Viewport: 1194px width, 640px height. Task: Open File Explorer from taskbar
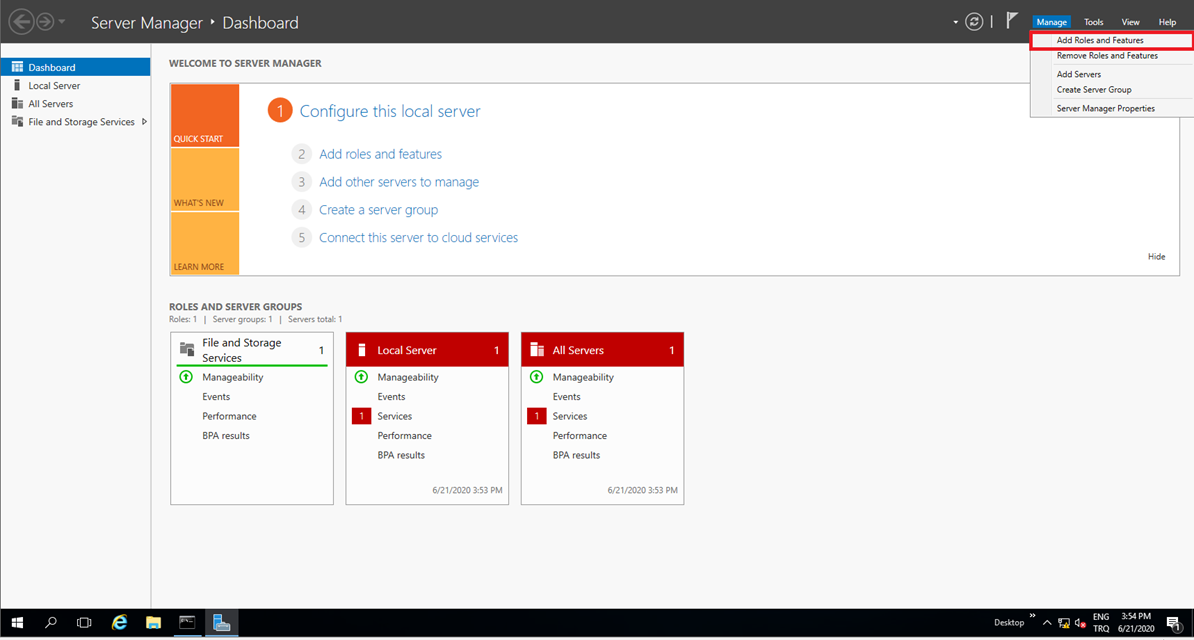(x=154, y=622)
